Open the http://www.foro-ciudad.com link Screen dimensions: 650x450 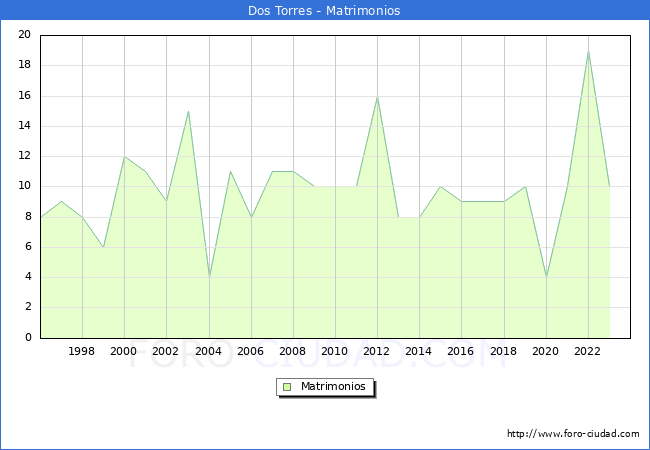click(573, 434)
